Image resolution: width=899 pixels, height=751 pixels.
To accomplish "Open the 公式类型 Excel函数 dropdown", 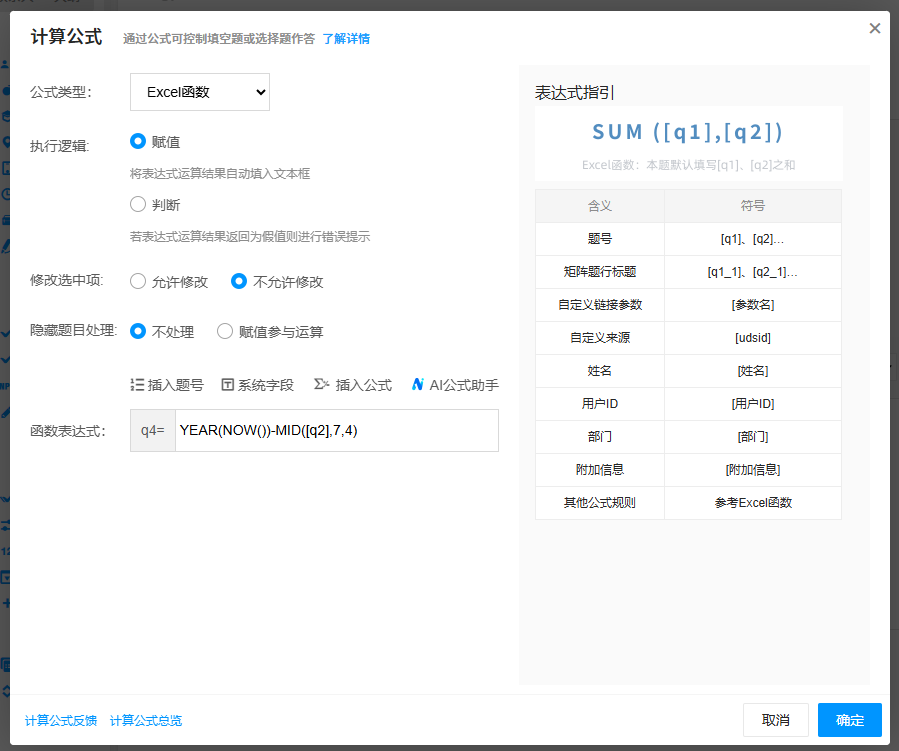I will click(200, 92).
